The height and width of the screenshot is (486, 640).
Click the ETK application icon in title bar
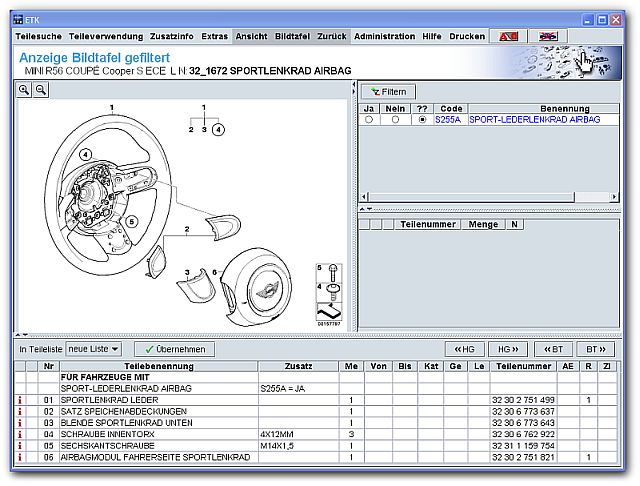coord(18,20)
